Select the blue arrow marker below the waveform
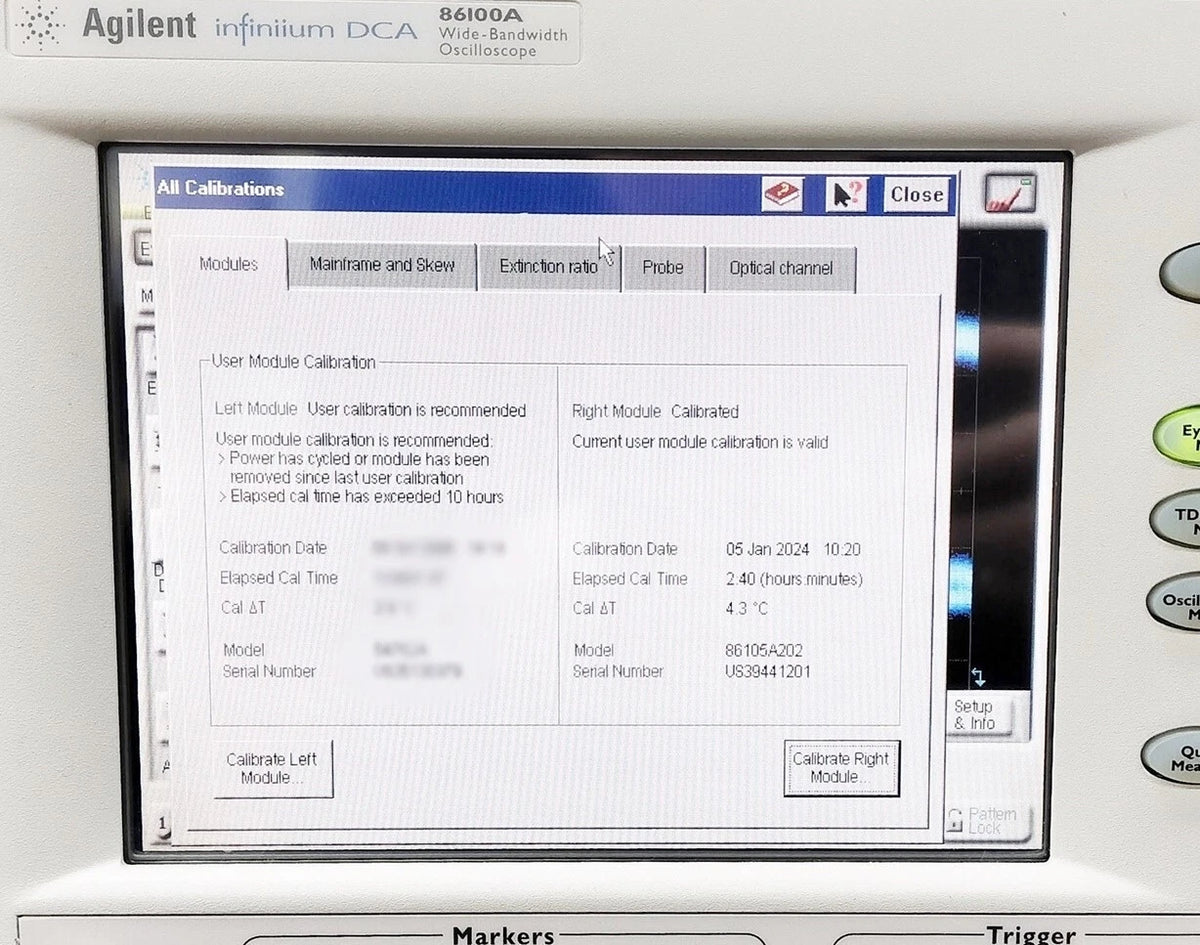This screenshot has height=945, width=1200. pos(978,677)
